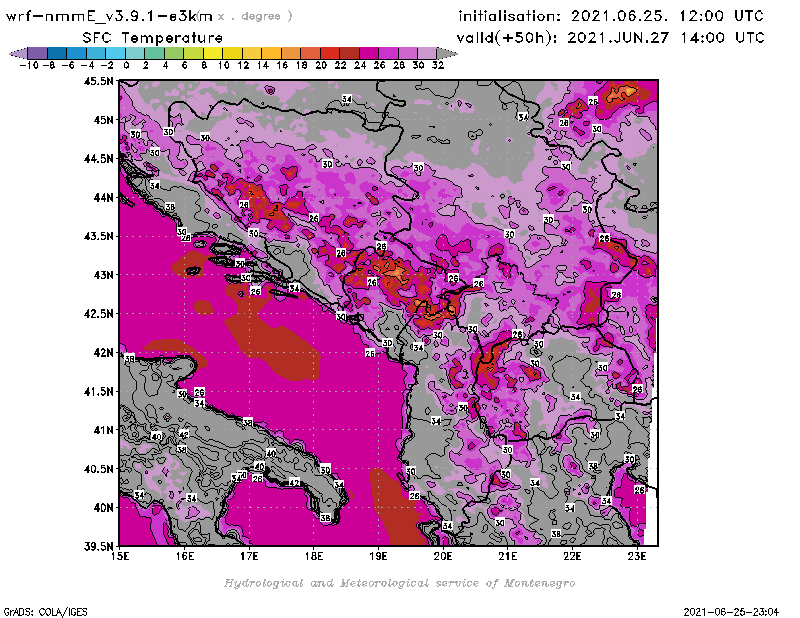This screenshot has width=800, height=618.
Task: Click the 23E longitude axis label
Action: tap(636, 557)
